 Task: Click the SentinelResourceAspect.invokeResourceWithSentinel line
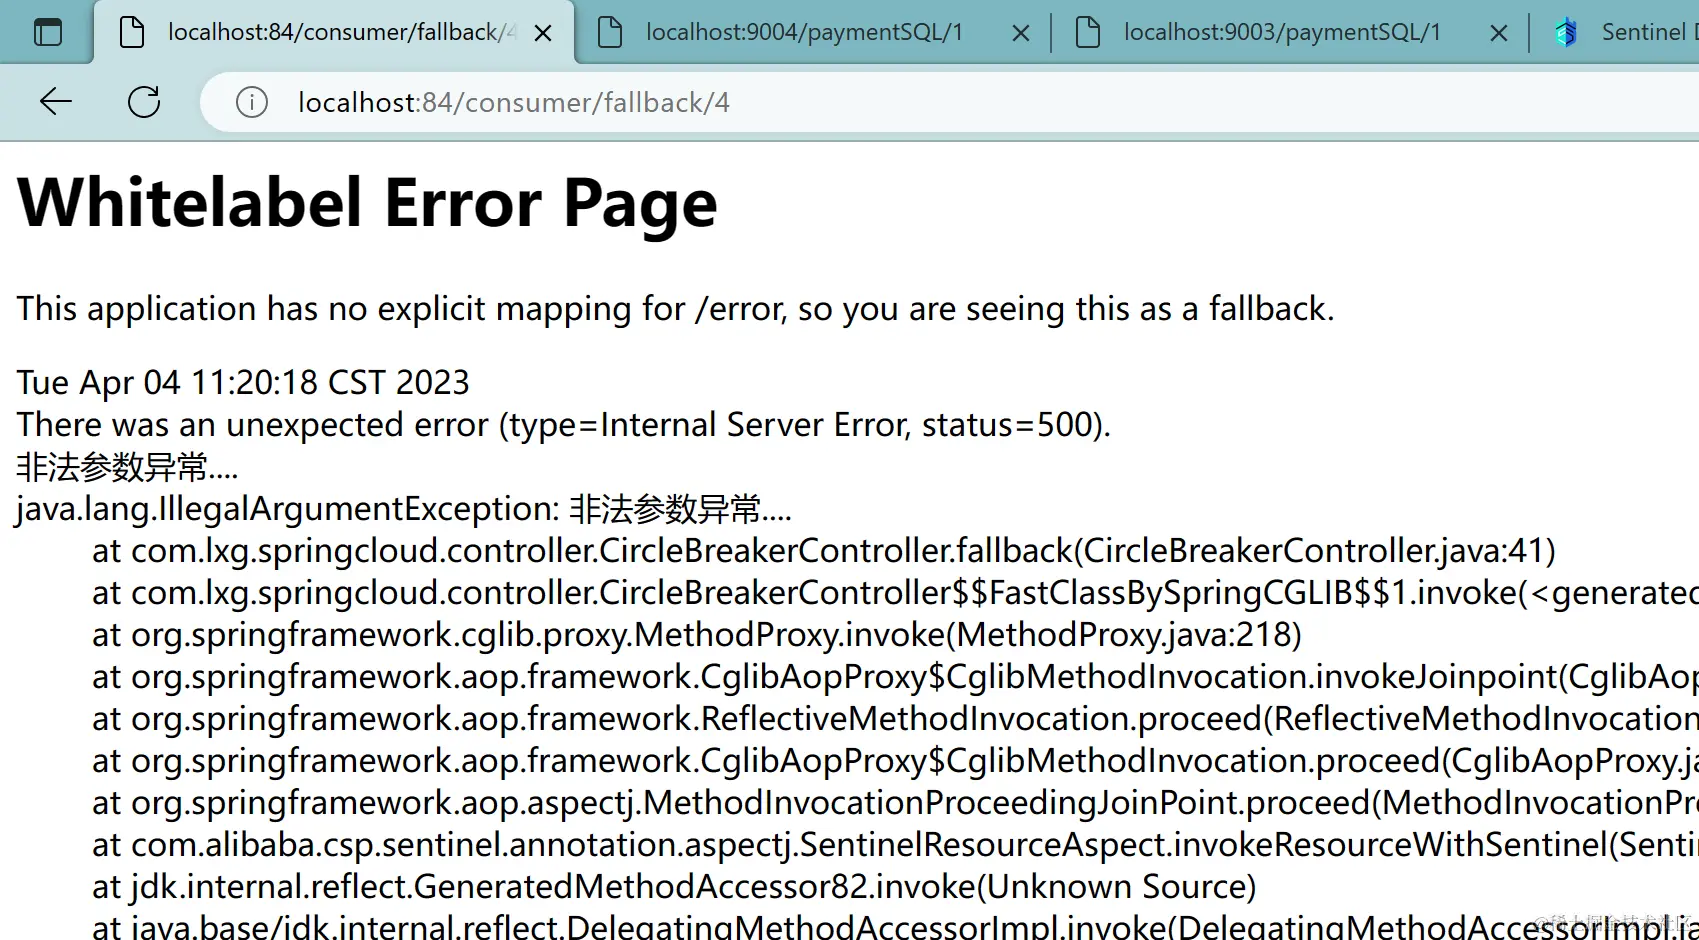tap(895, 845)
